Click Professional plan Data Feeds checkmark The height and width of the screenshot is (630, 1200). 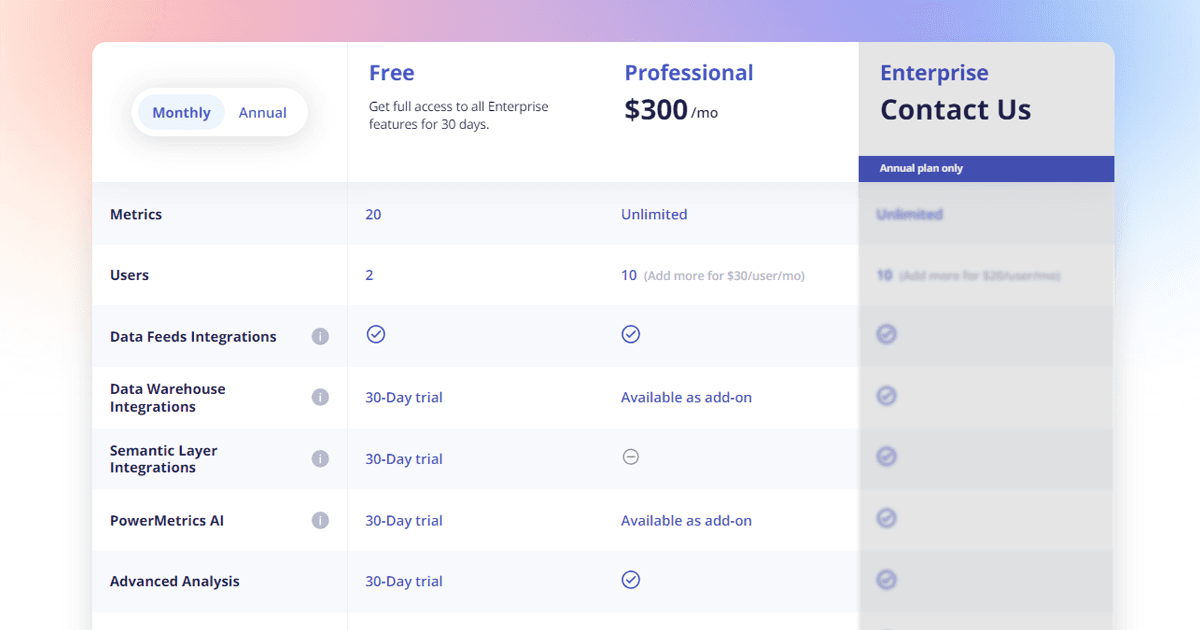coord(631,334)
